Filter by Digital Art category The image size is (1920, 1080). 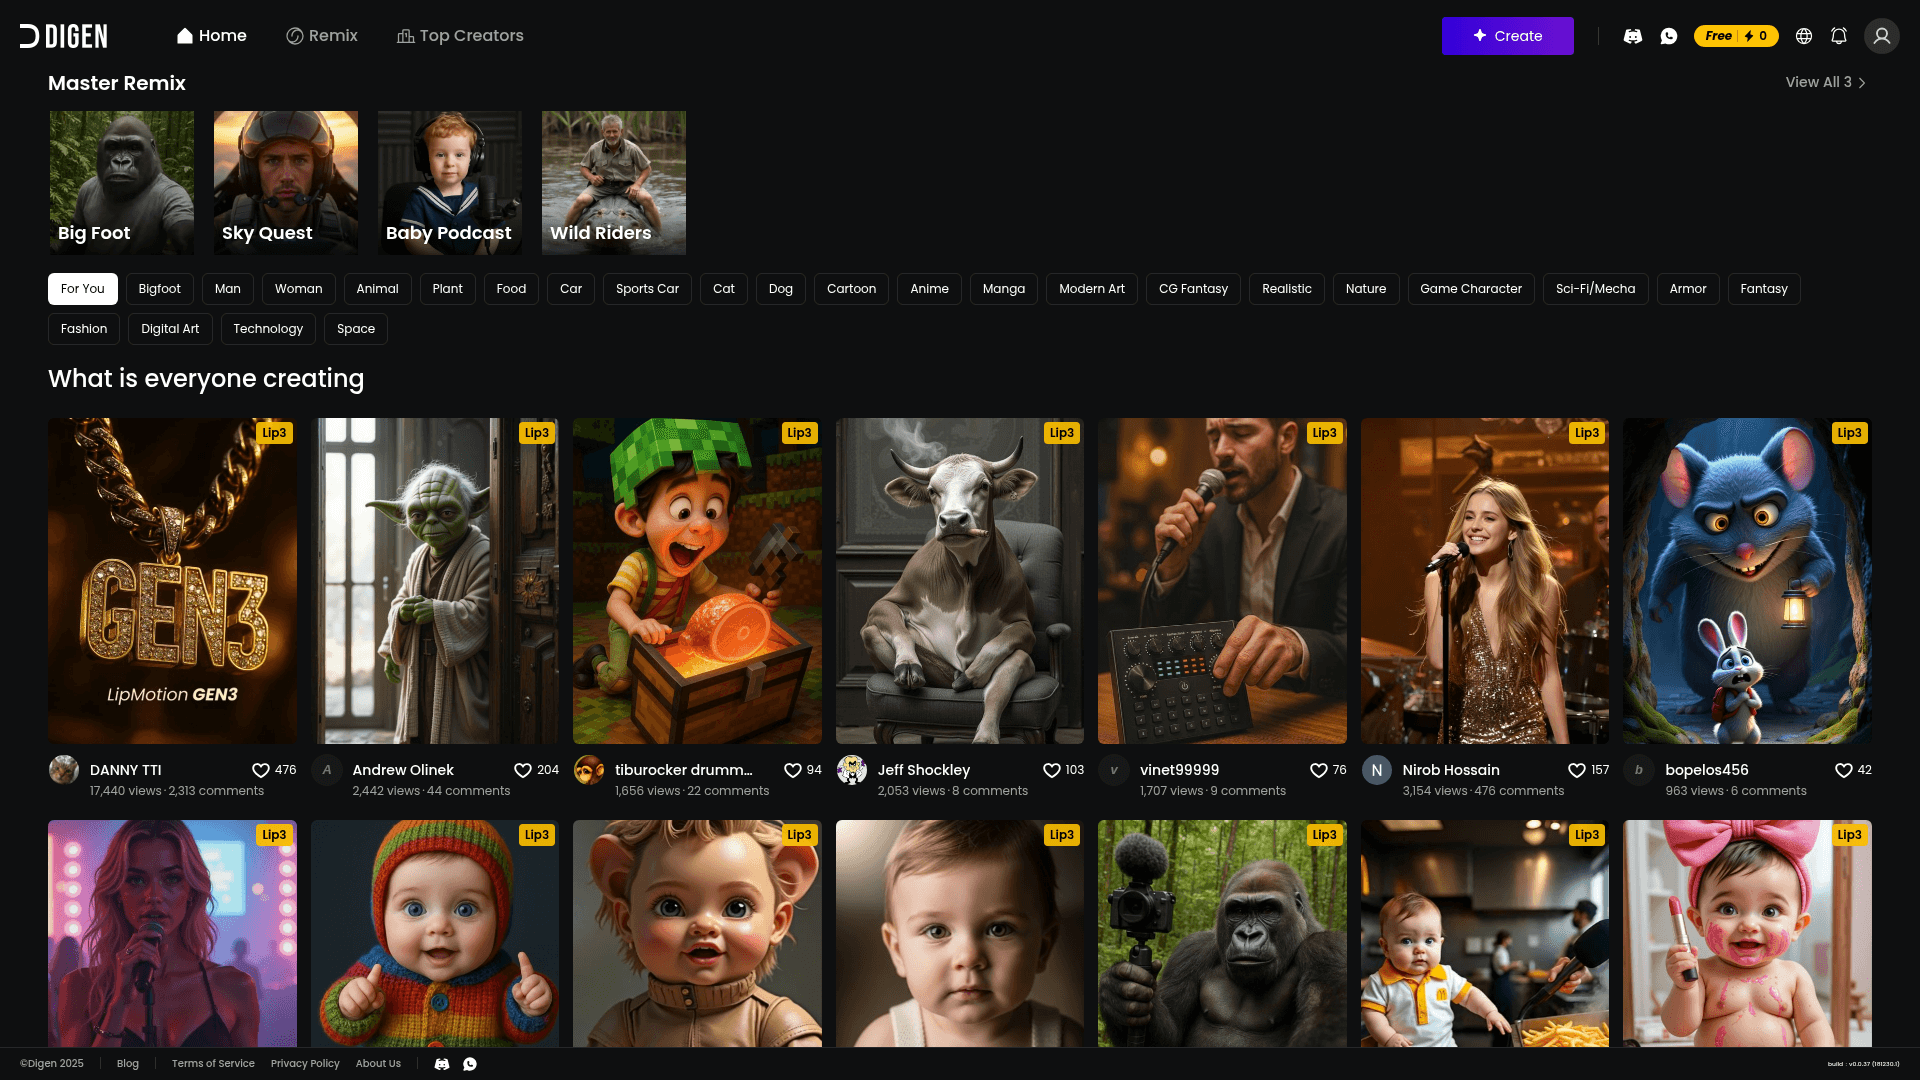170,329
